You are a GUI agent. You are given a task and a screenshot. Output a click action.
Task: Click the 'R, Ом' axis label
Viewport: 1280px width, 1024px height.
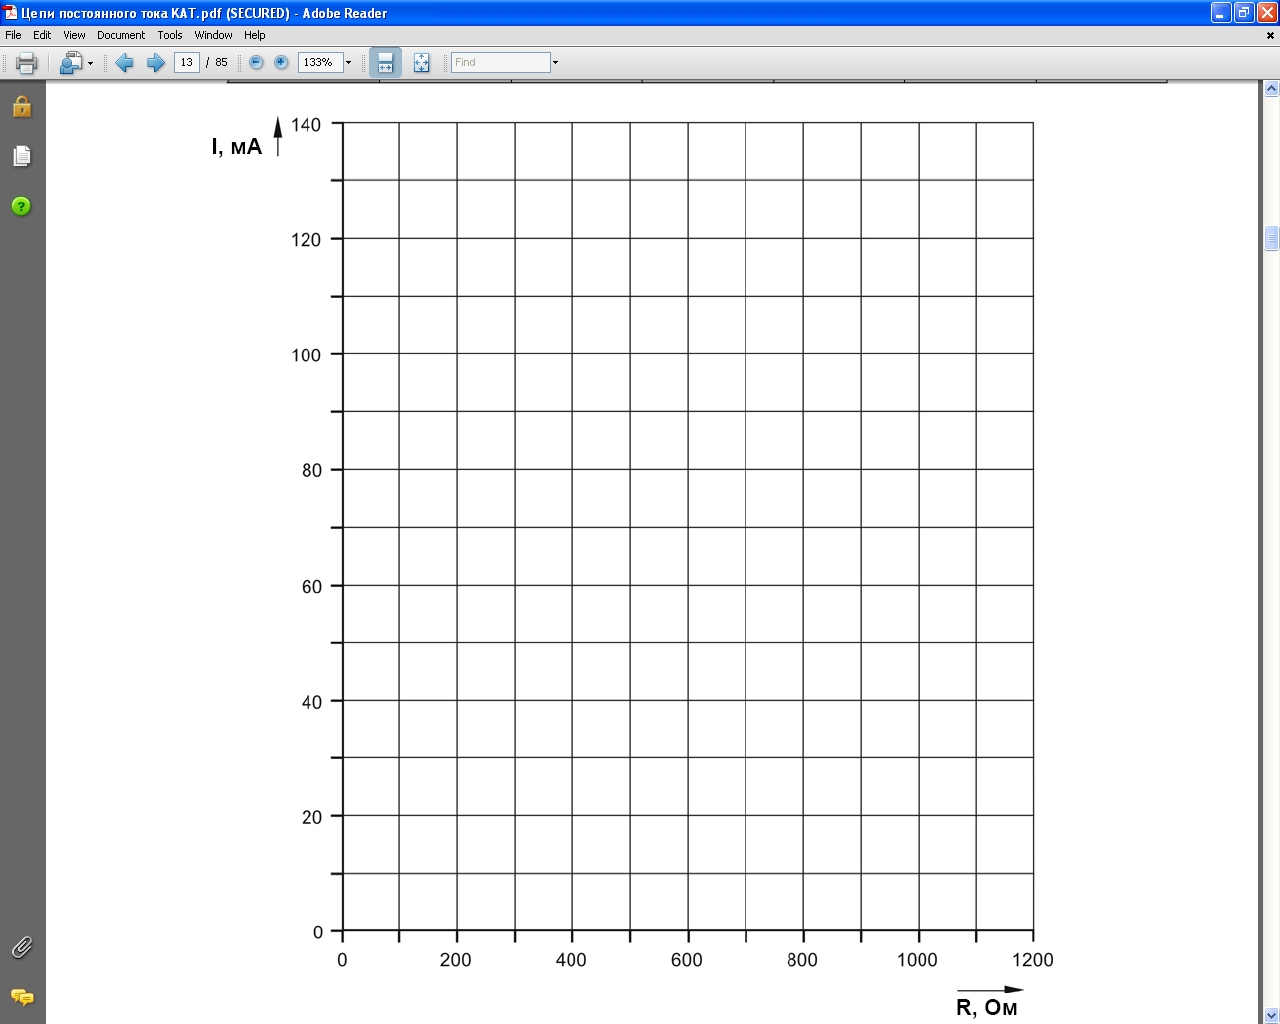(986, 1007)
